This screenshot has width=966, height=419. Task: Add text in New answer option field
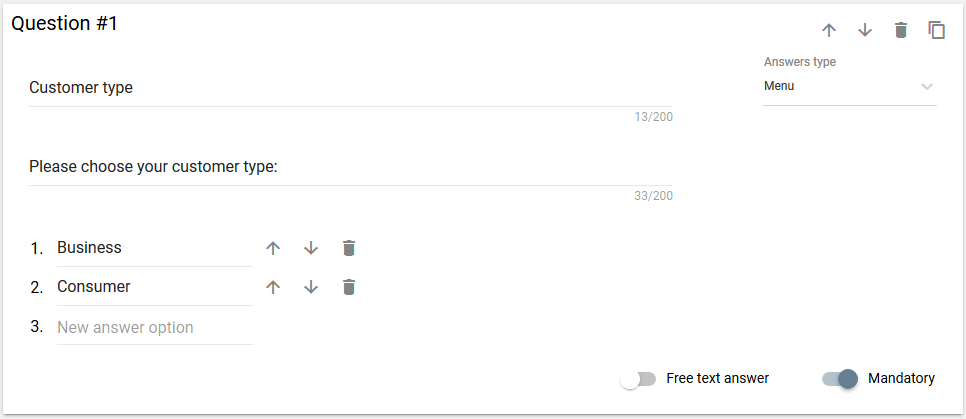pos(155,327)
